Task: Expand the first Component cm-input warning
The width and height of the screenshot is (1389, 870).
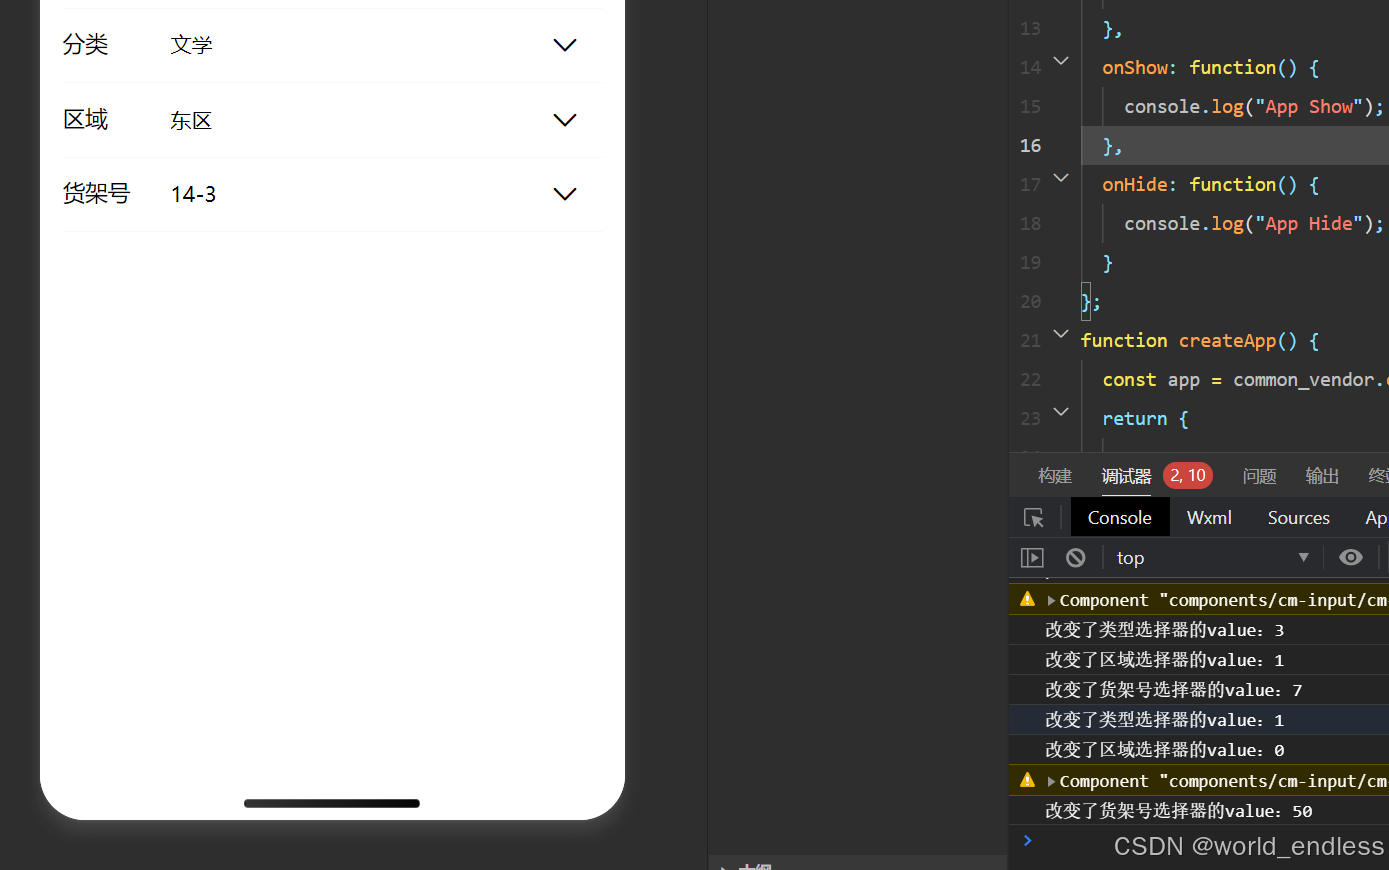Action: tap(1051, 601)
